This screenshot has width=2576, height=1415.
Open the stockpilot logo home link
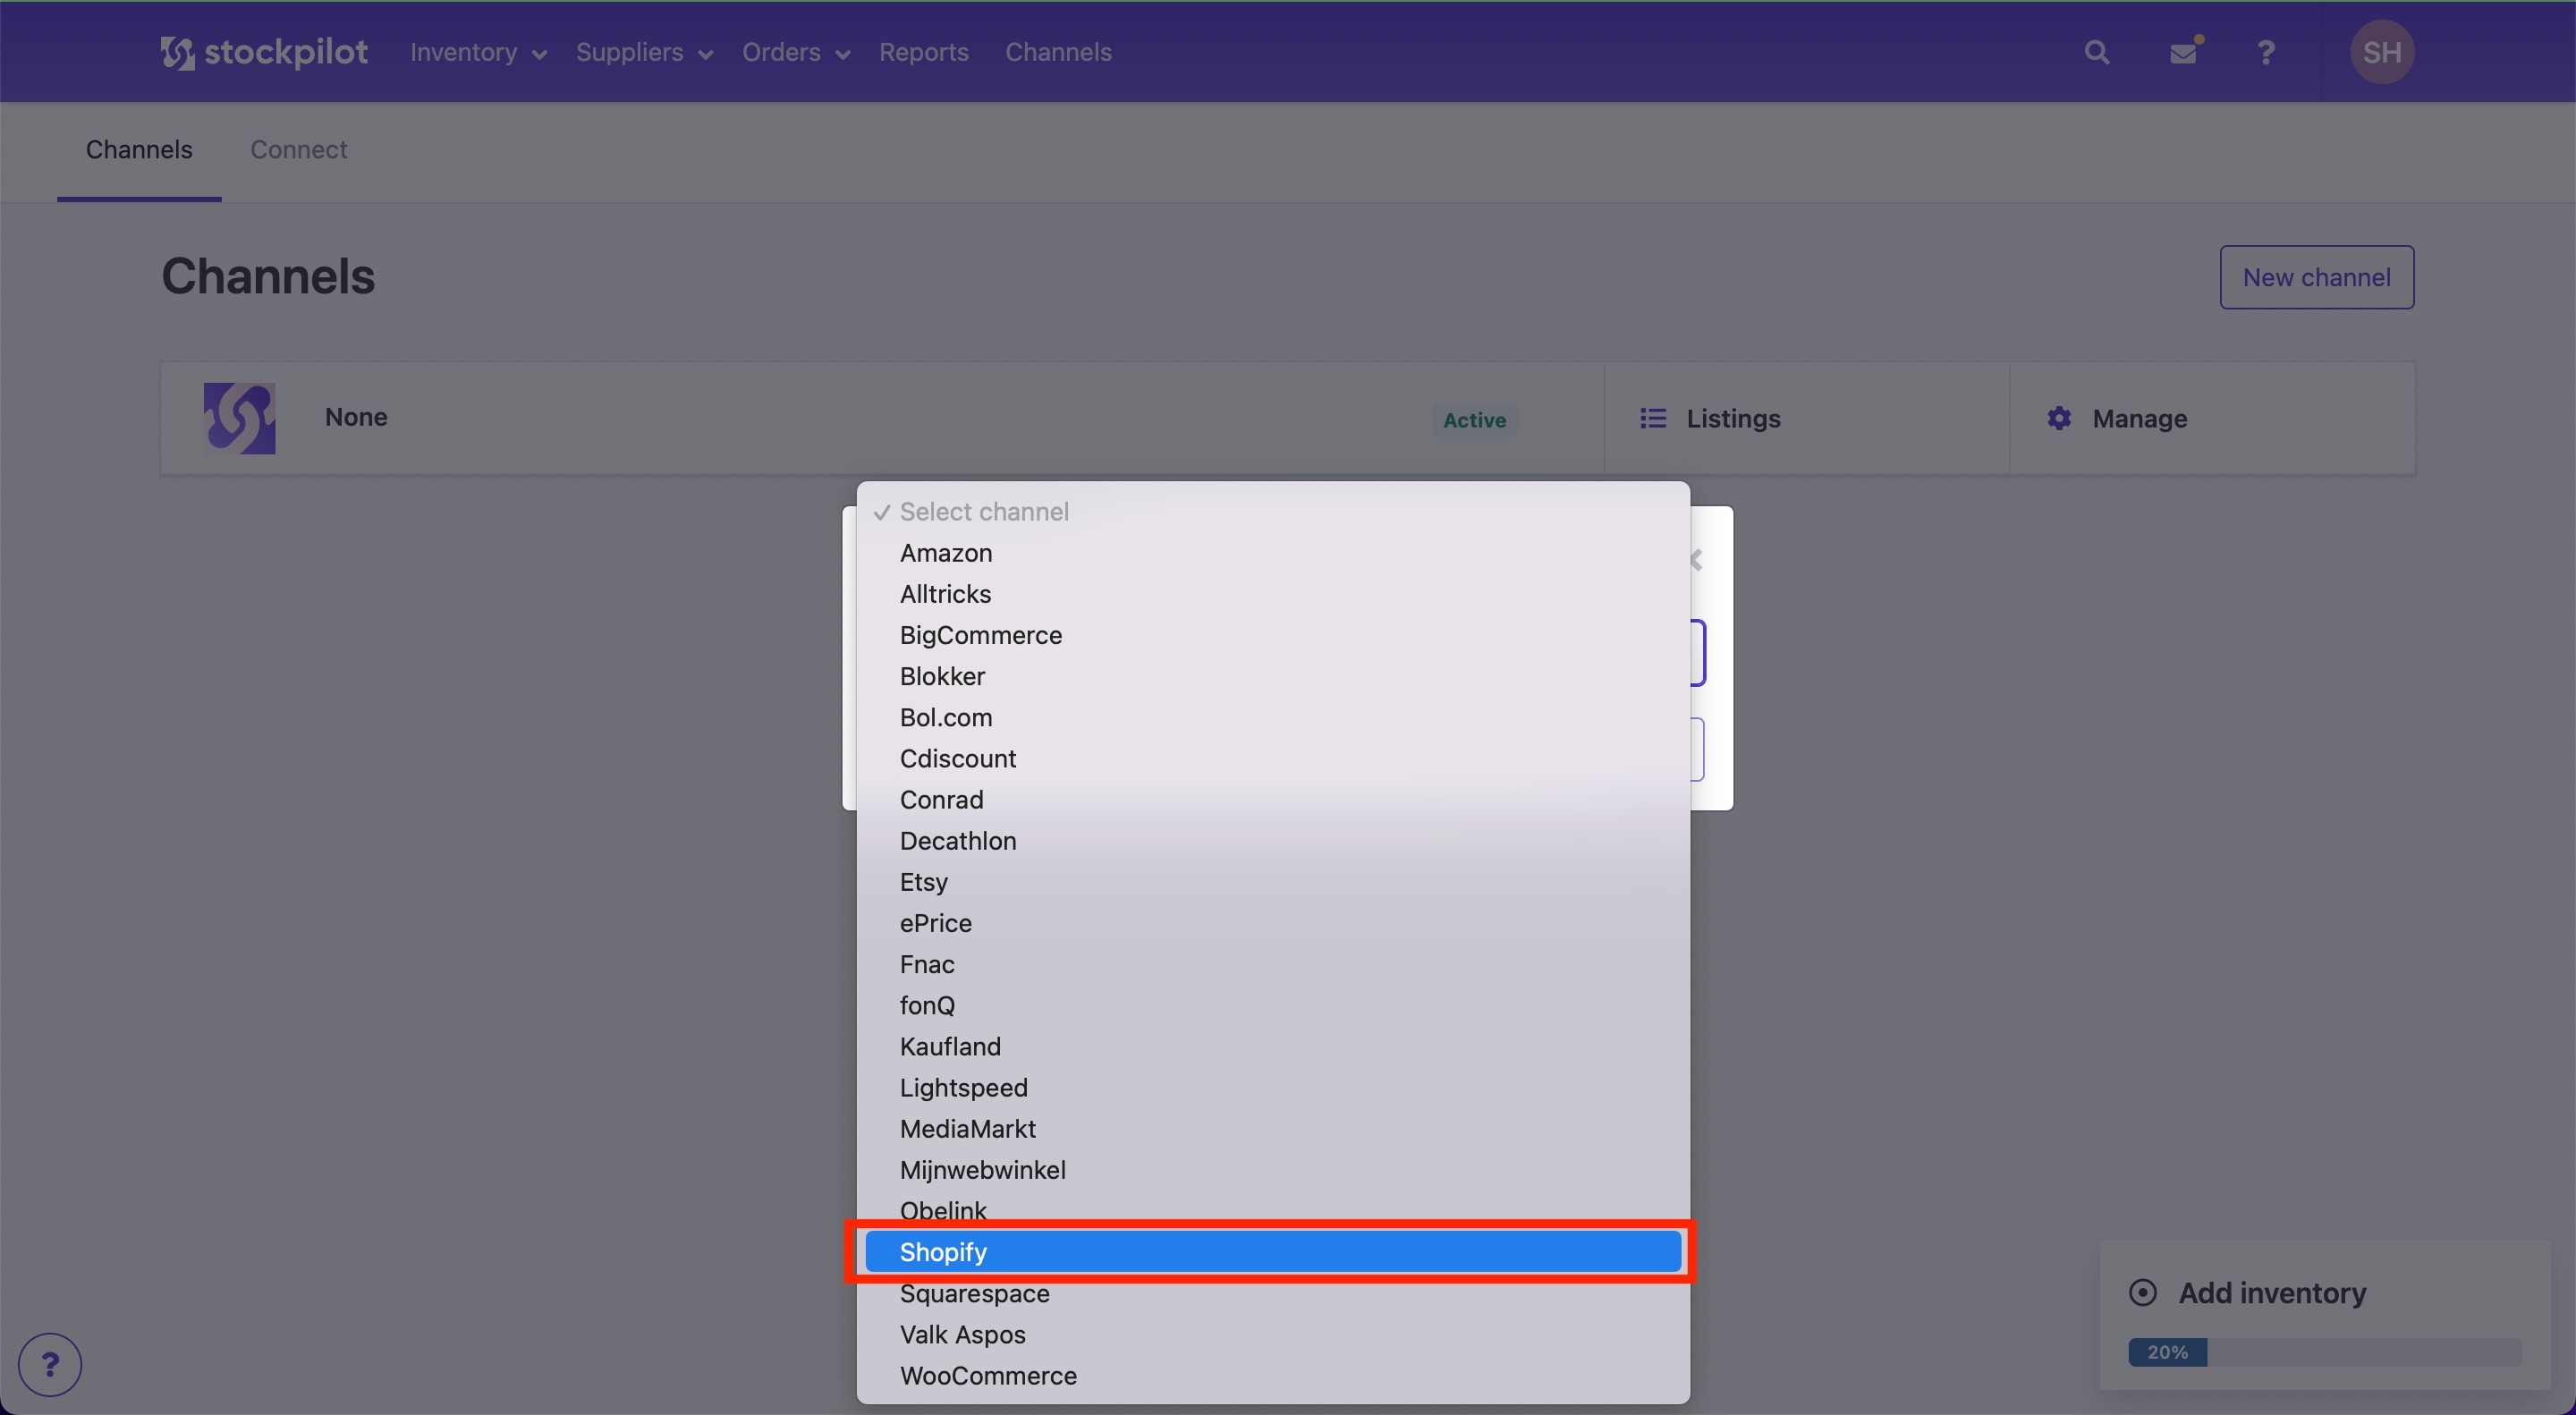[264, 52]
